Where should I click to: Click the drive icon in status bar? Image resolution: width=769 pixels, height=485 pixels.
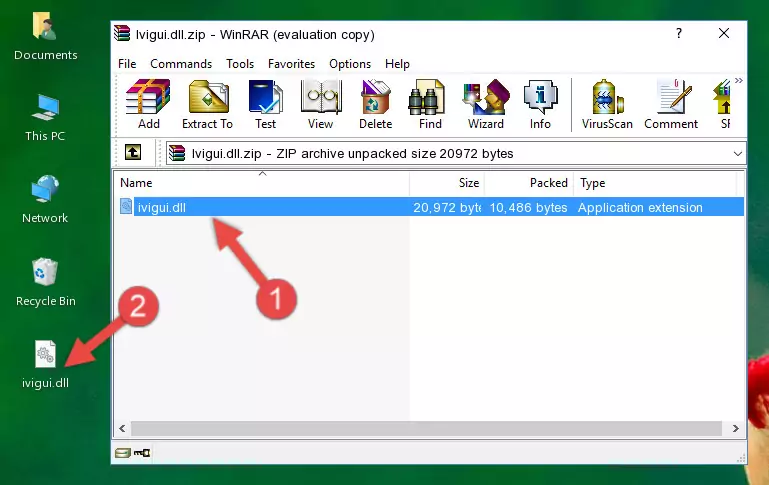[x=123, y=453]
